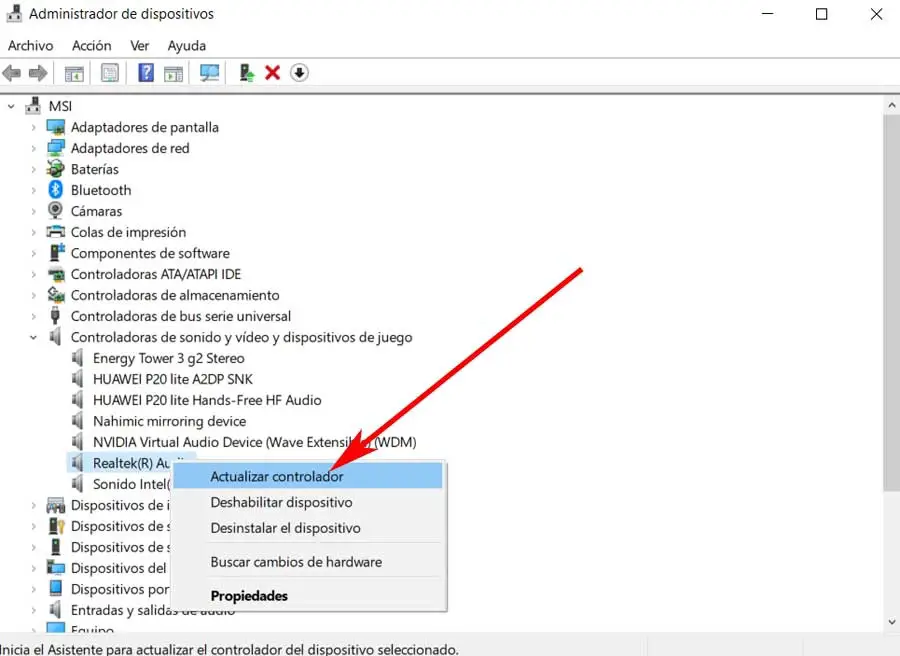The image size is (900, 656).
Task: Disable device with the down-arrow circle icon
Action: (299, 73)
